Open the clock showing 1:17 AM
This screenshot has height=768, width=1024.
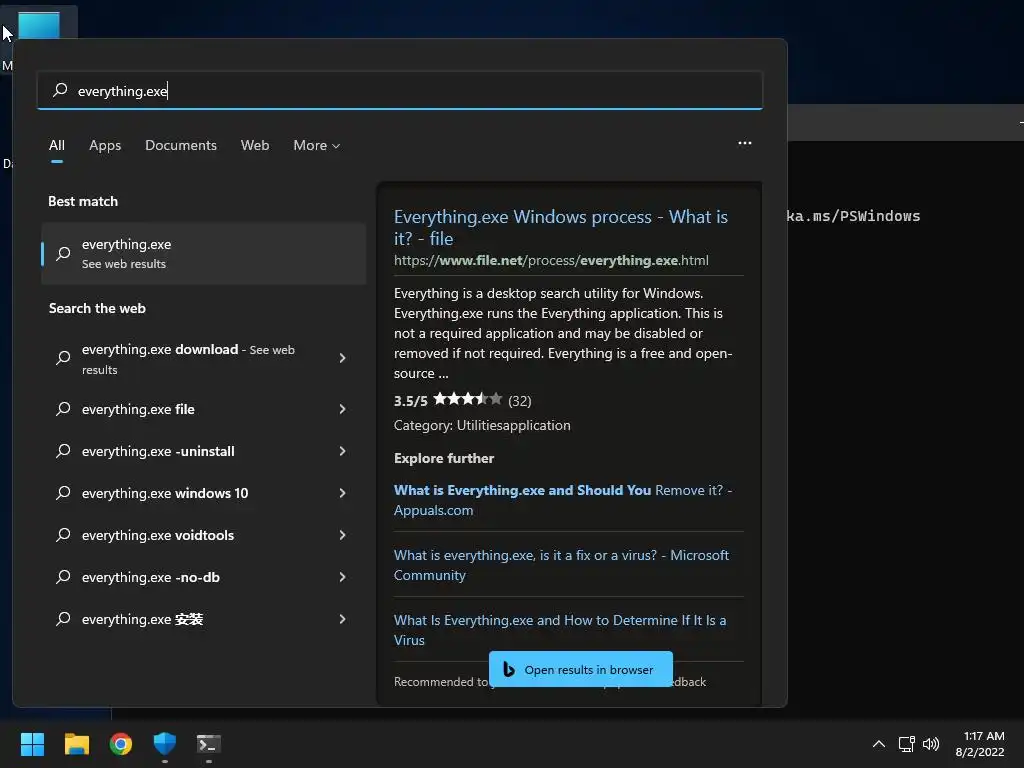point(980,744)
